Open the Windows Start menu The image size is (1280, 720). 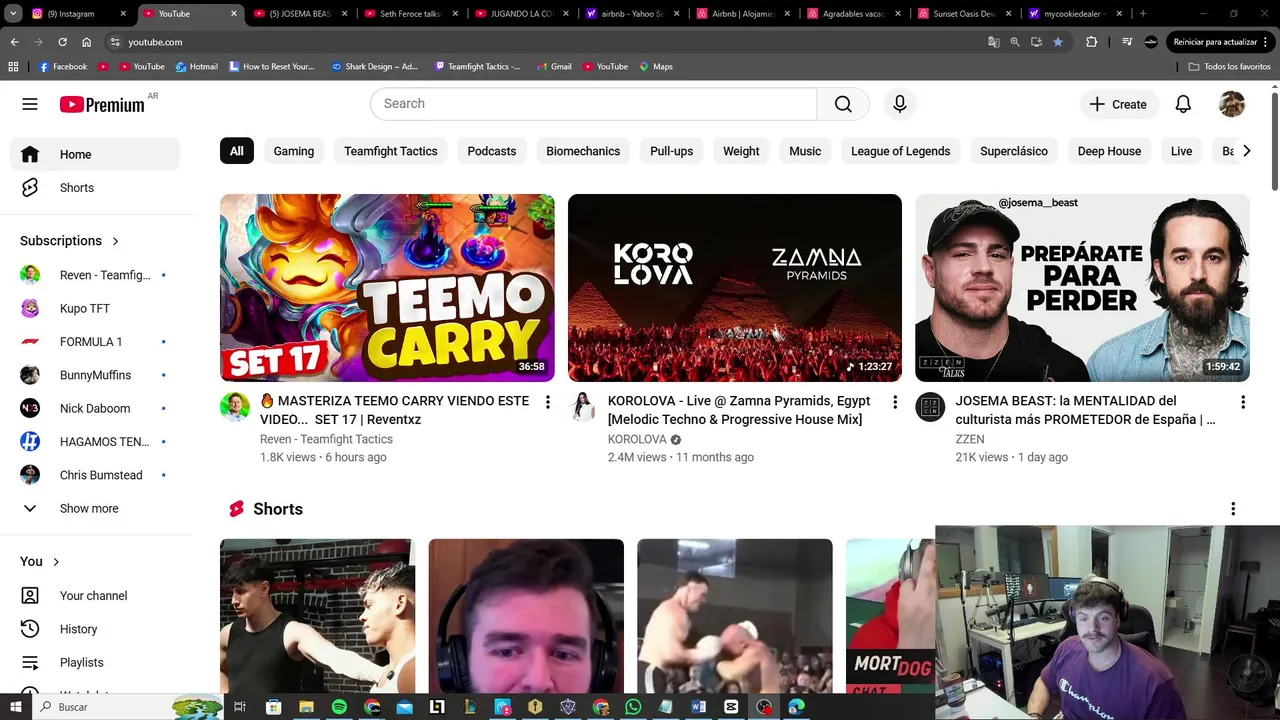(x=16, y=706)
